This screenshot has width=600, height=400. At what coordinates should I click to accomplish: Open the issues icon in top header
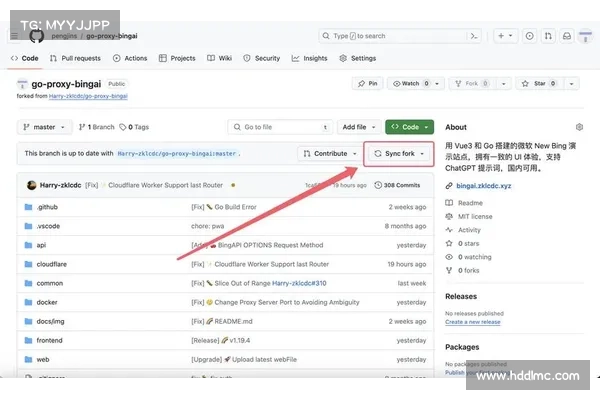(x=530, y=36)
